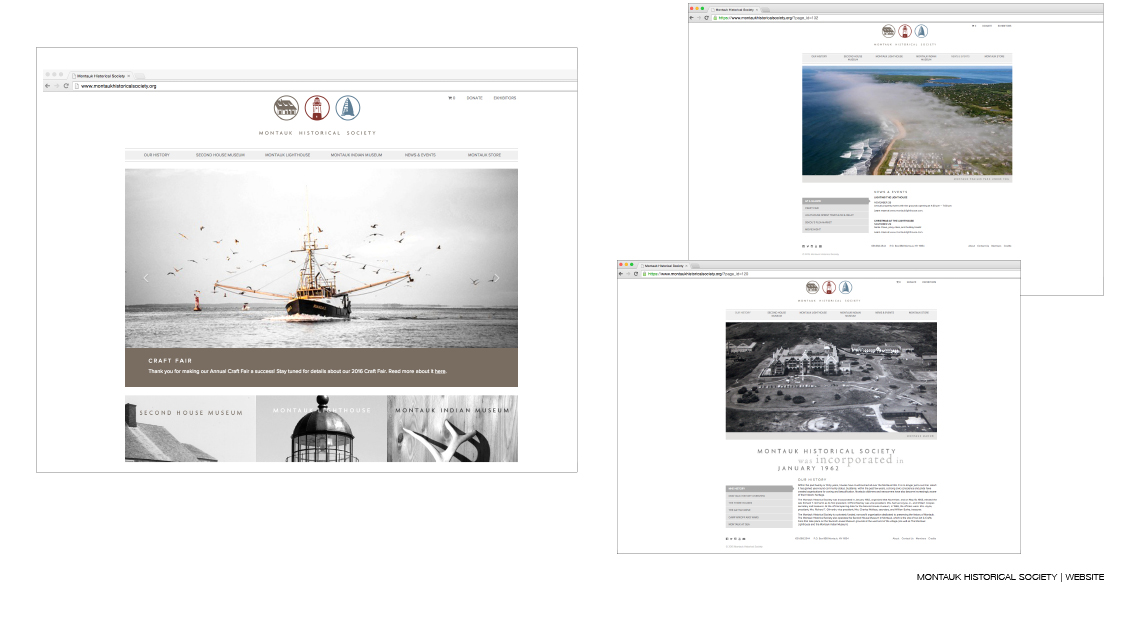Image resolution: width=1140 pixels, height=626 pixels.
Task: Open the shopping cart on the homepage
Action: [451, 98]
